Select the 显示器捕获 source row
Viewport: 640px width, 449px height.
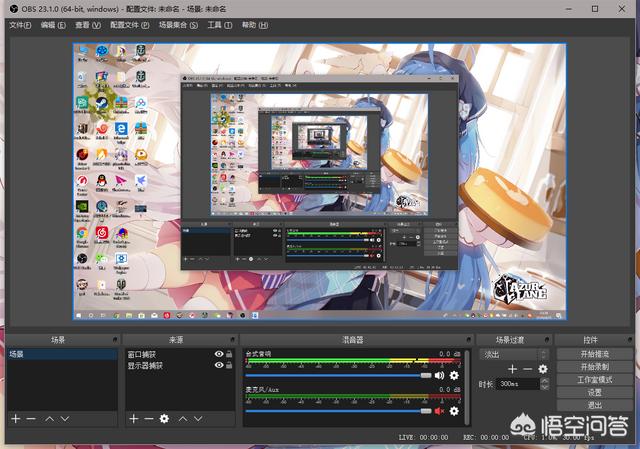(x=180, y=365)
